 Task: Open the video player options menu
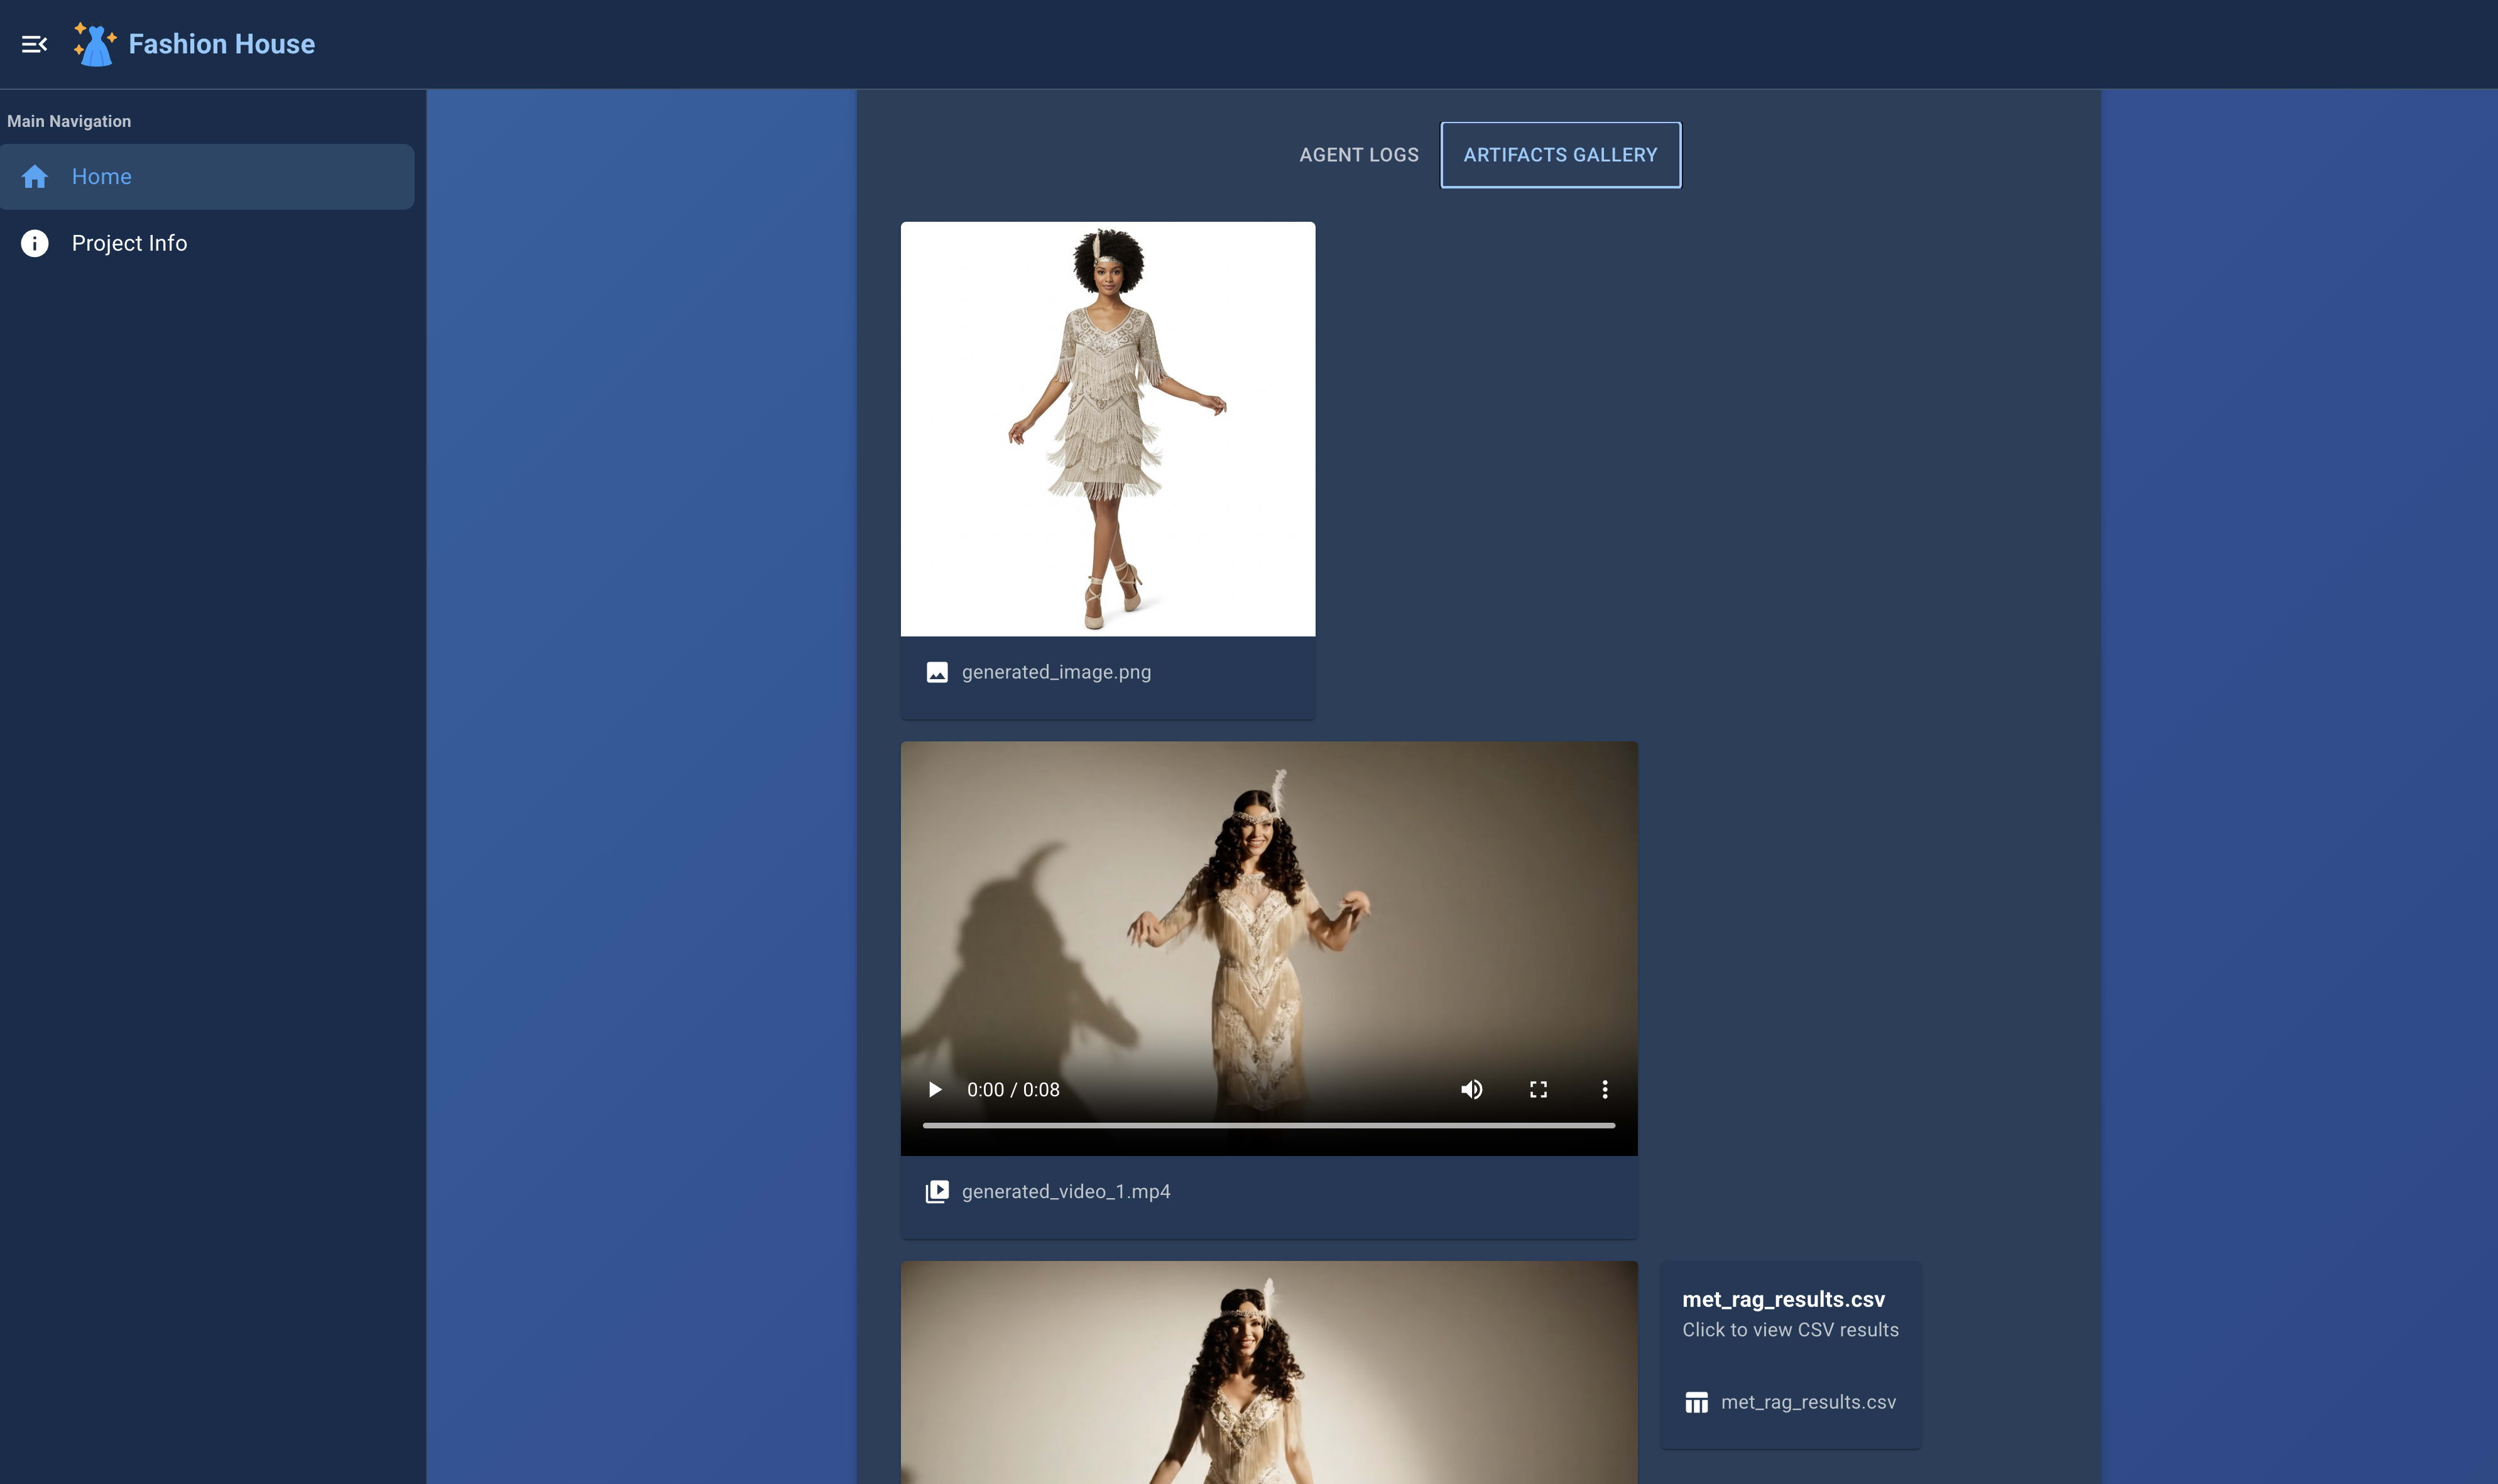pos(1605,1089)
